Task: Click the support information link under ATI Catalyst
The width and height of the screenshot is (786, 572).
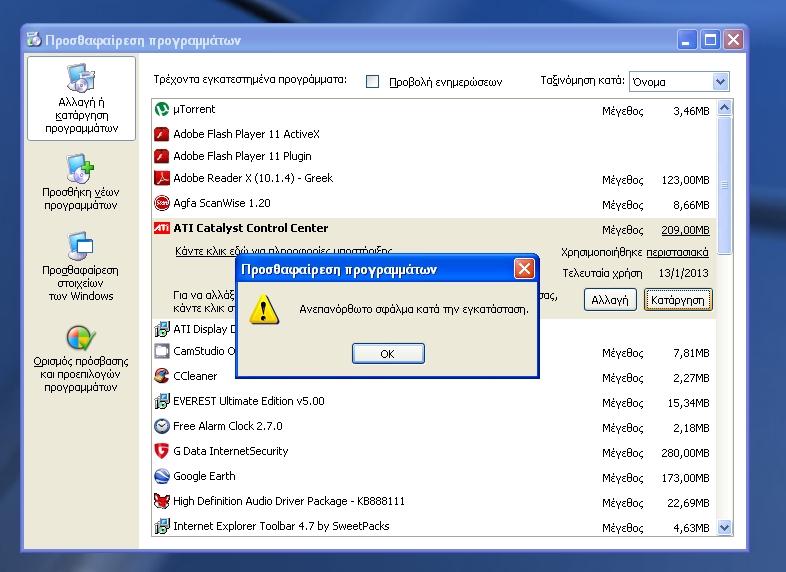Action: point(284,251)
